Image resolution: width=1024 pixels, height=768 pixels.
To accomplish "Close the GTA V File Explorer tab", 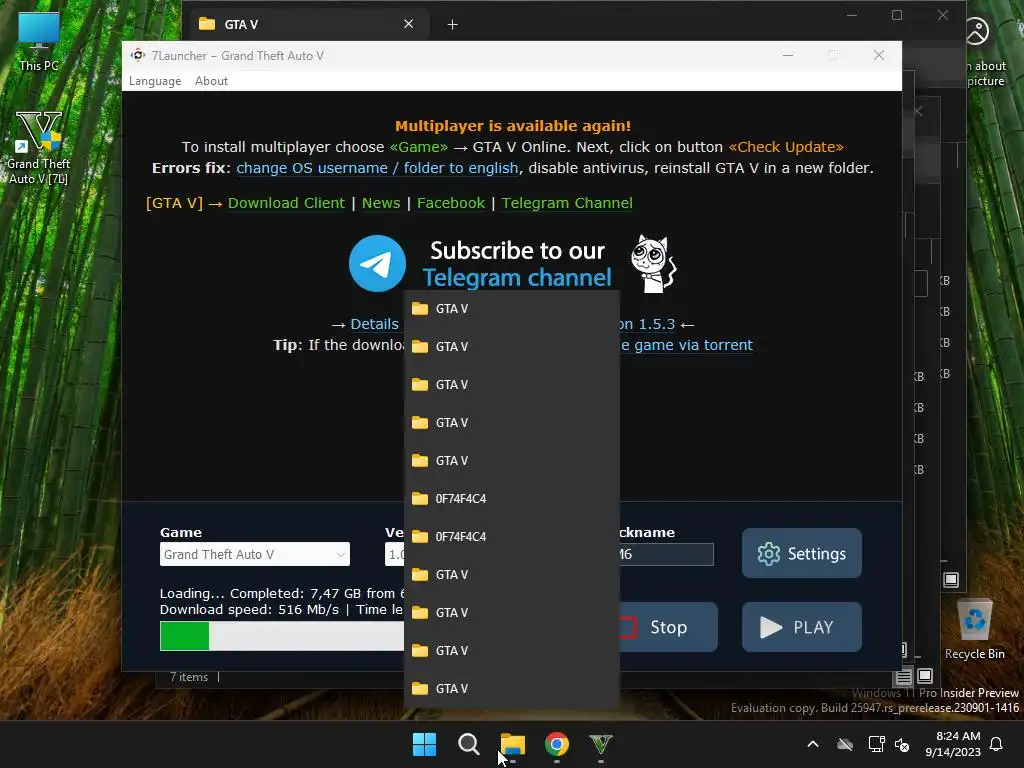I will click(x=409, y=24).
